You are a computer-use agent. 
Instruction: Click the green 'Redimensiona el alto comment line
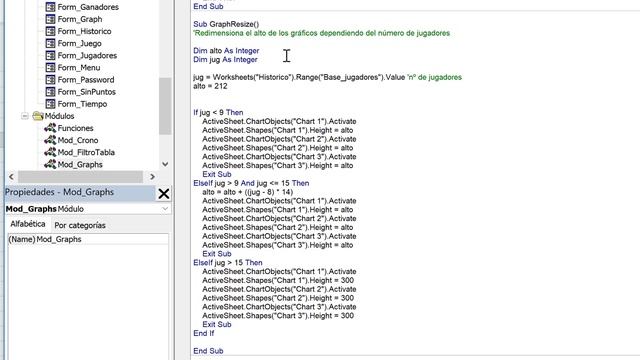point(322,33)
